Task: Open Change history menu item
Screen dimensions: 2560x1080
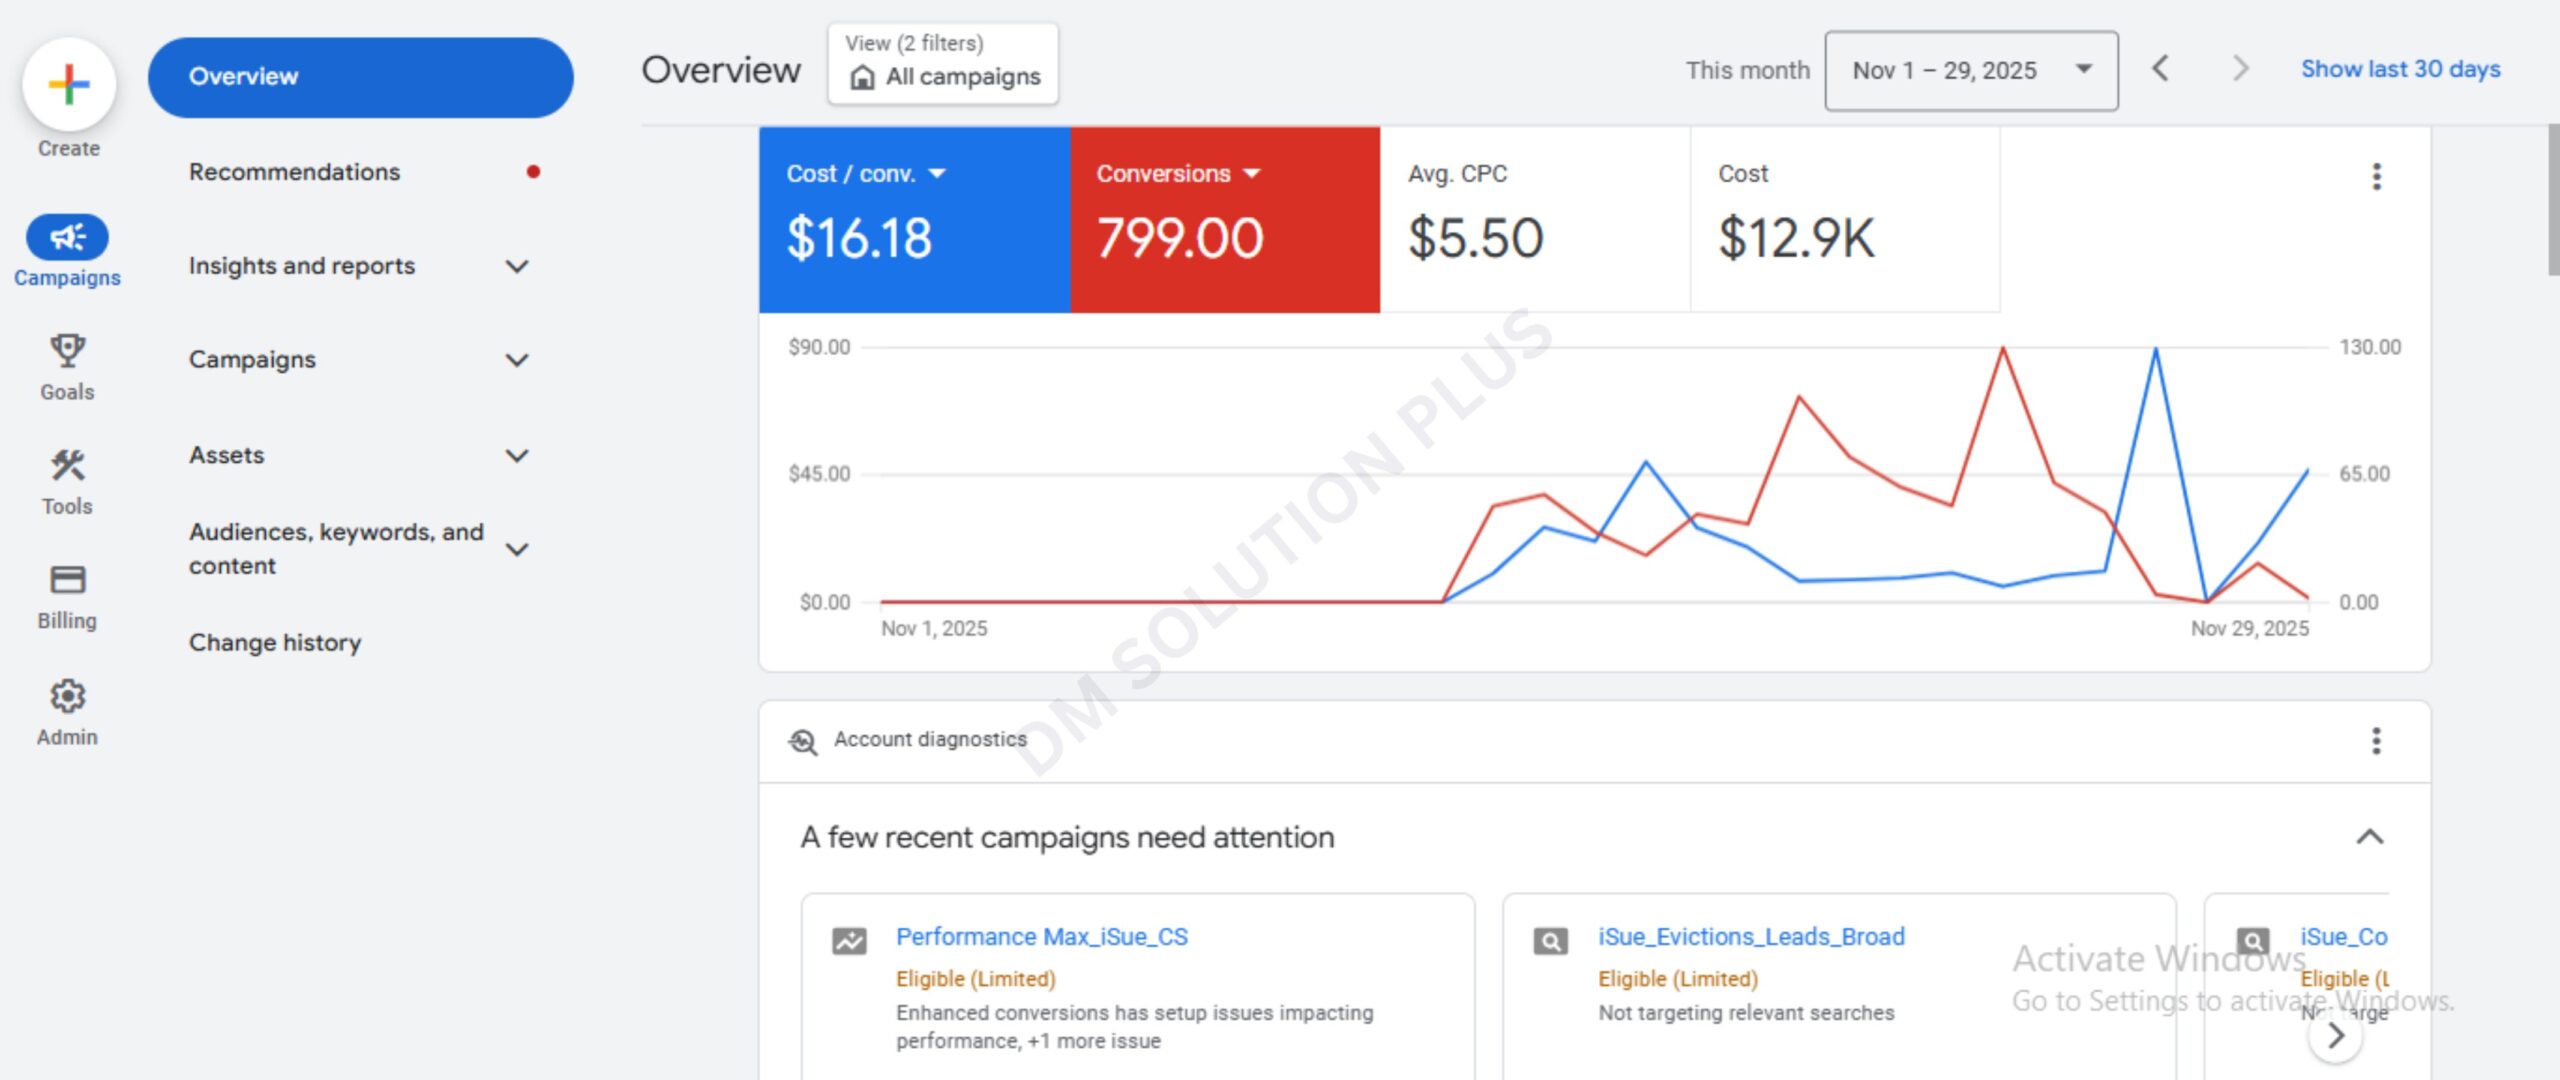Action: point(275,643)
